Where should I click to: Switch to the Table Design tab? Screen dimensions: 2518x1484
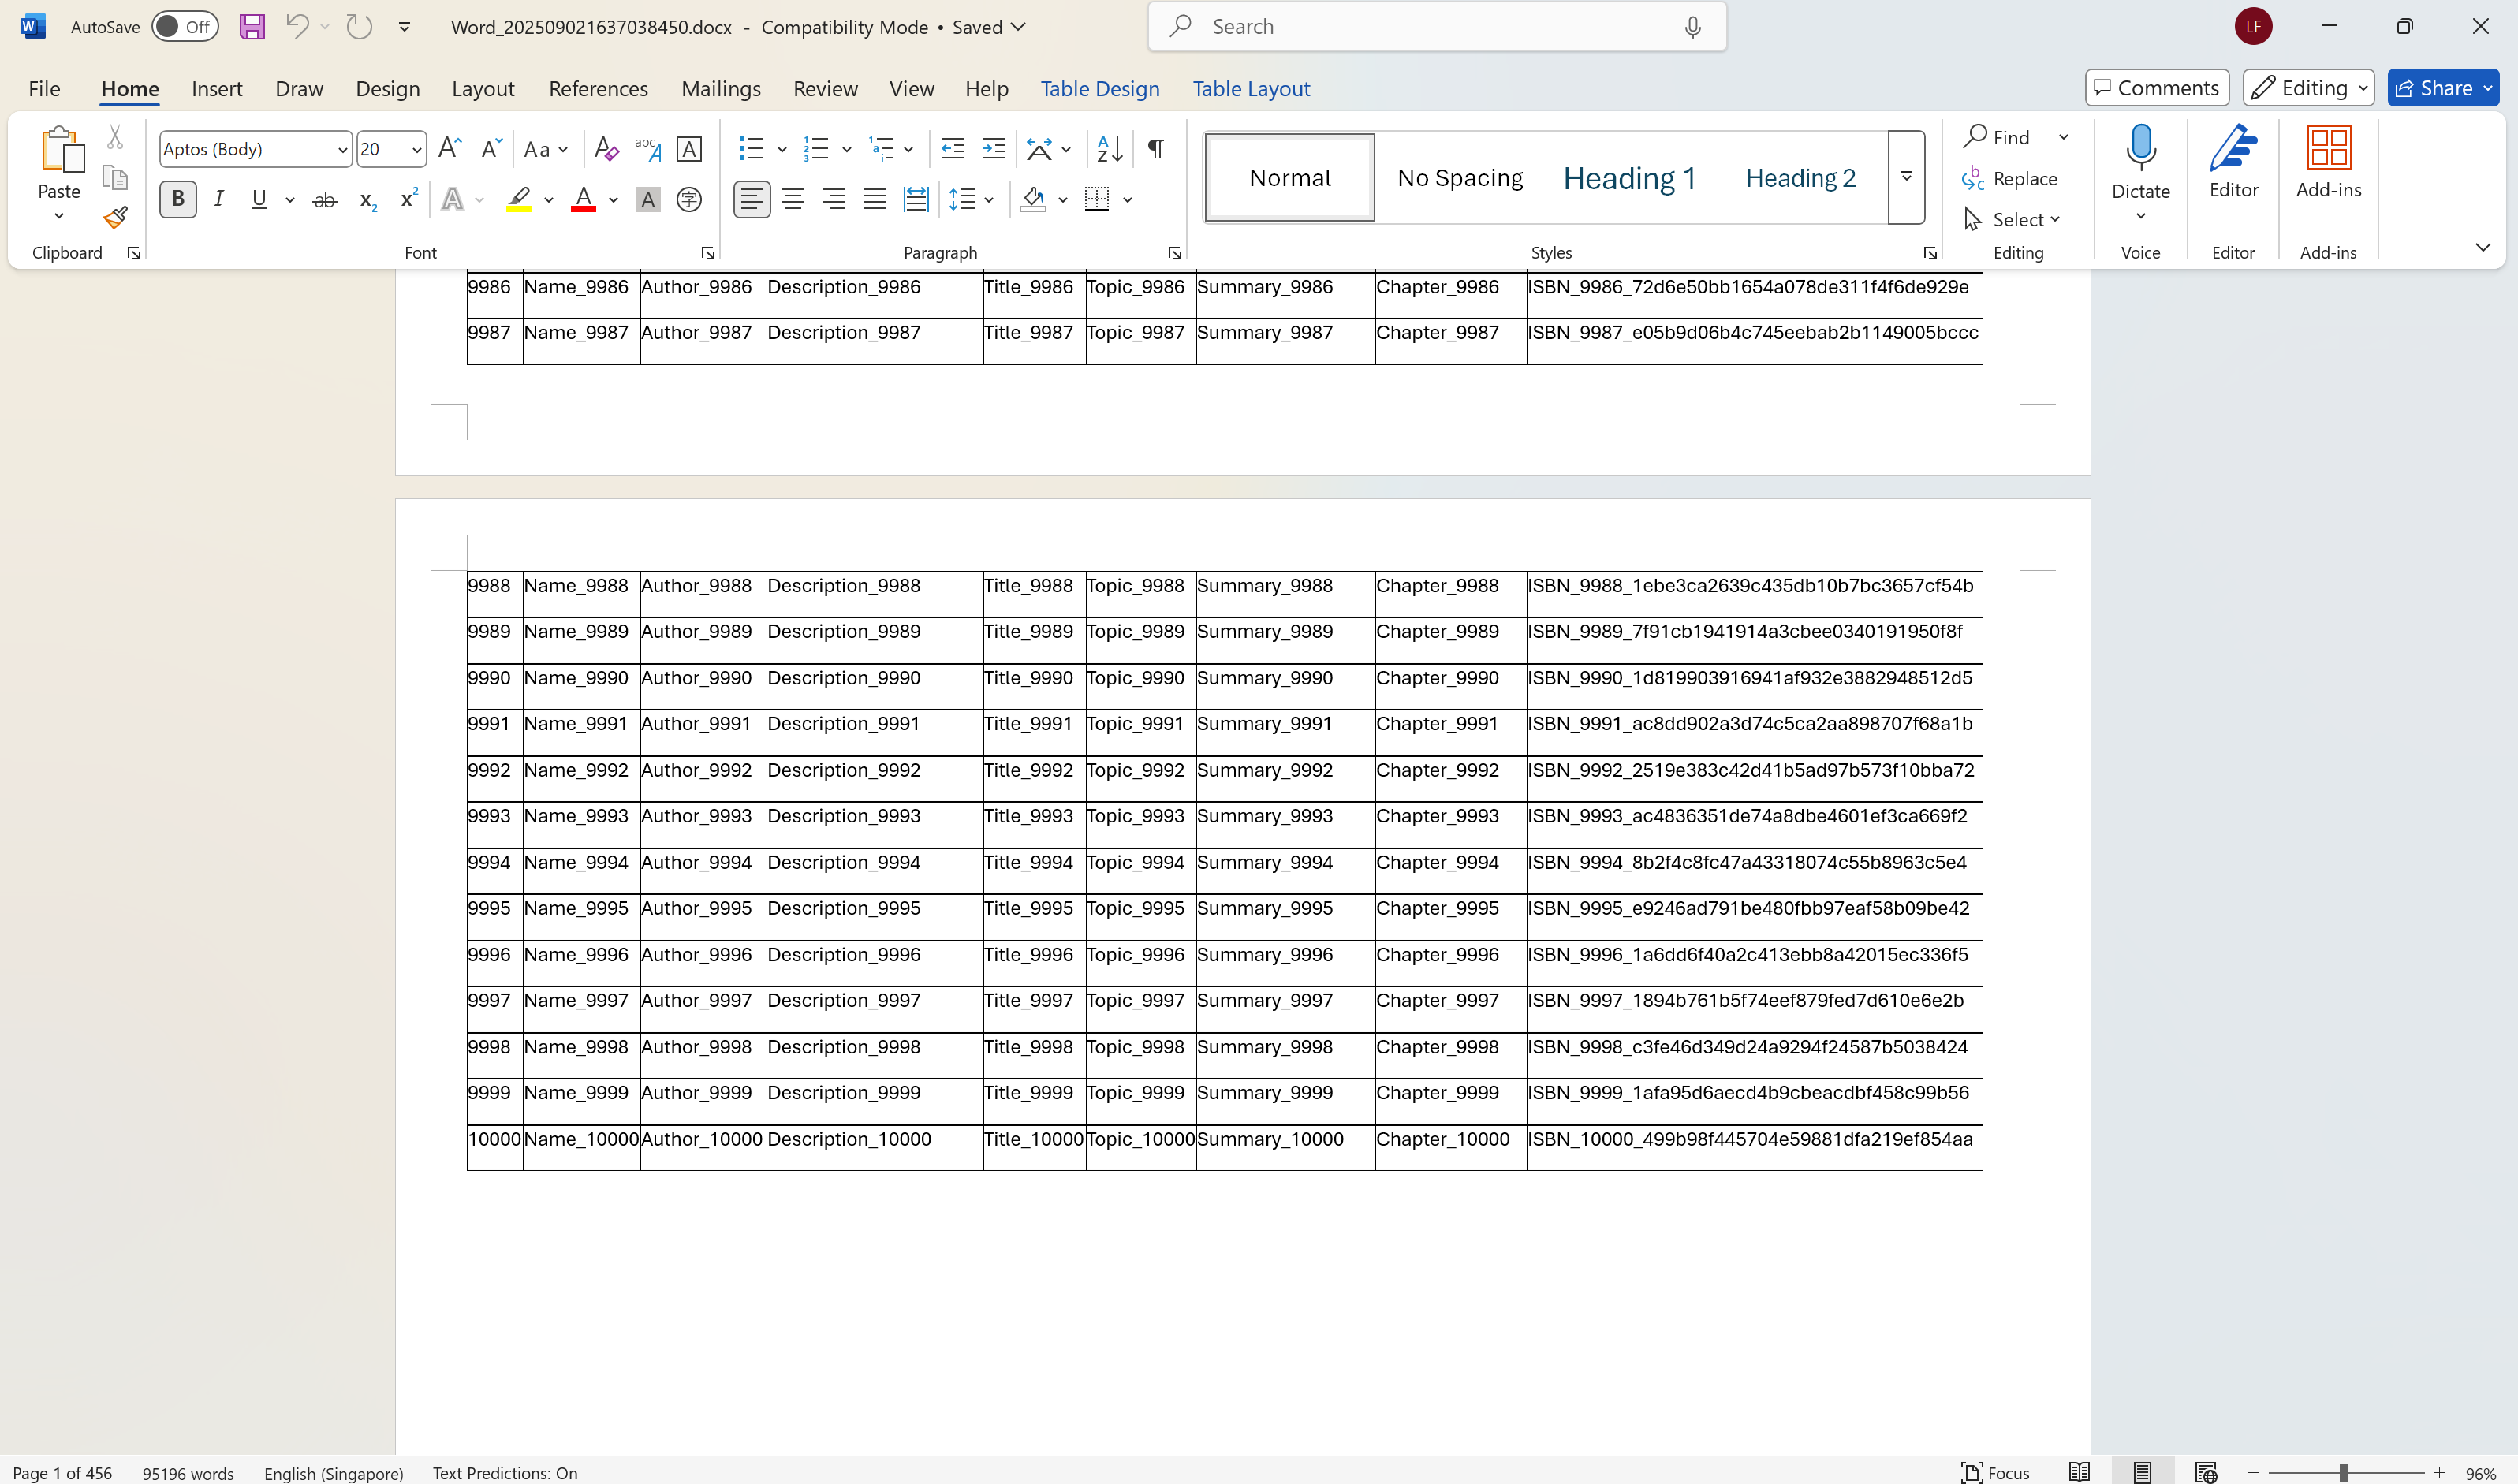[1099, 88]
